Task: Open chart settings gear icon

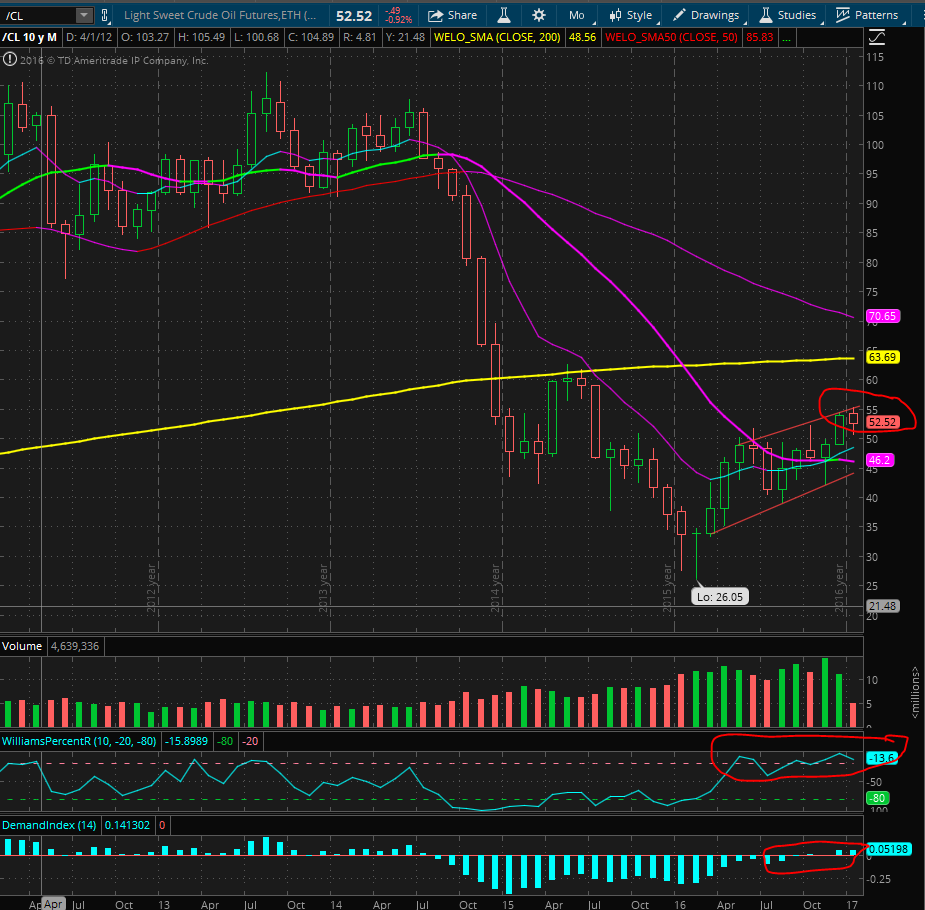Action: click(539, 15)
